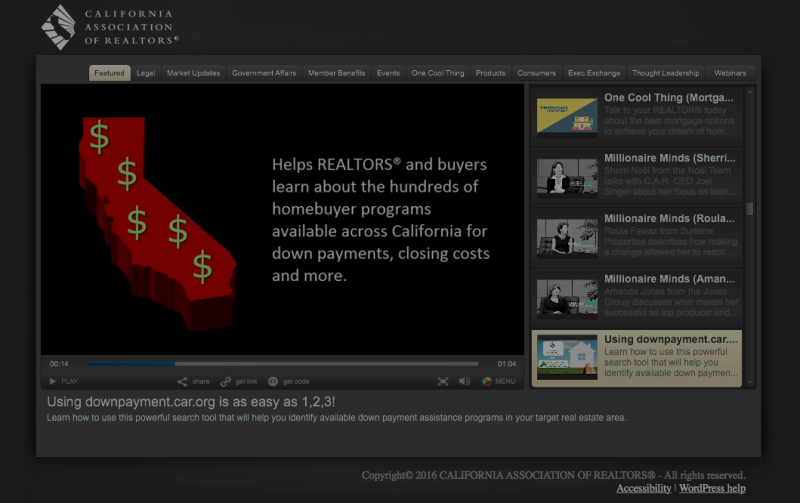Viewport: 800px width, 503px height.
Task: Click the get link chain icon
Action: [x=226, y=382]
